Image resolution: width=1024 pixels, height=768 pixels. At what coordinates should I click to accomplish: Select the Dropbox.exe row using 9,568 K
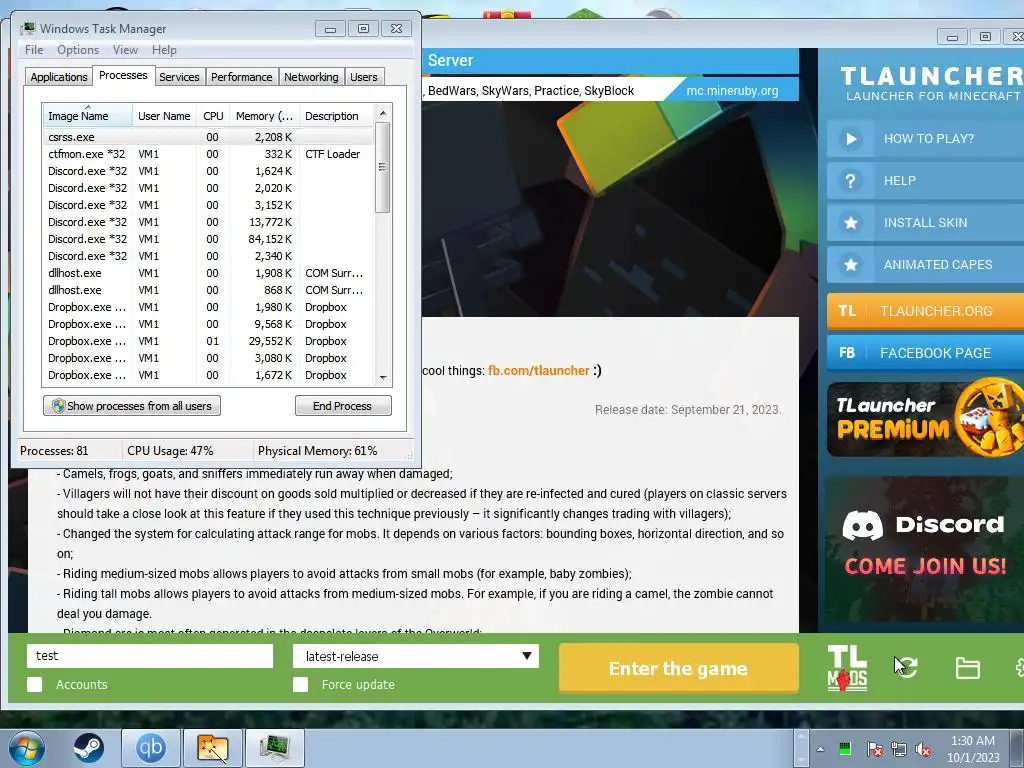coord(208,324)
